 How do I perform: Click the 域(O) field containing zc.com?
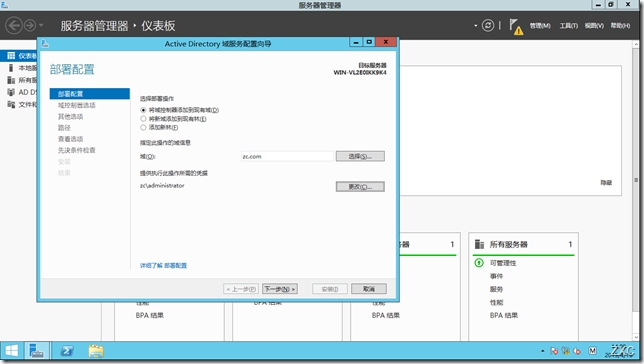(287, 157)
